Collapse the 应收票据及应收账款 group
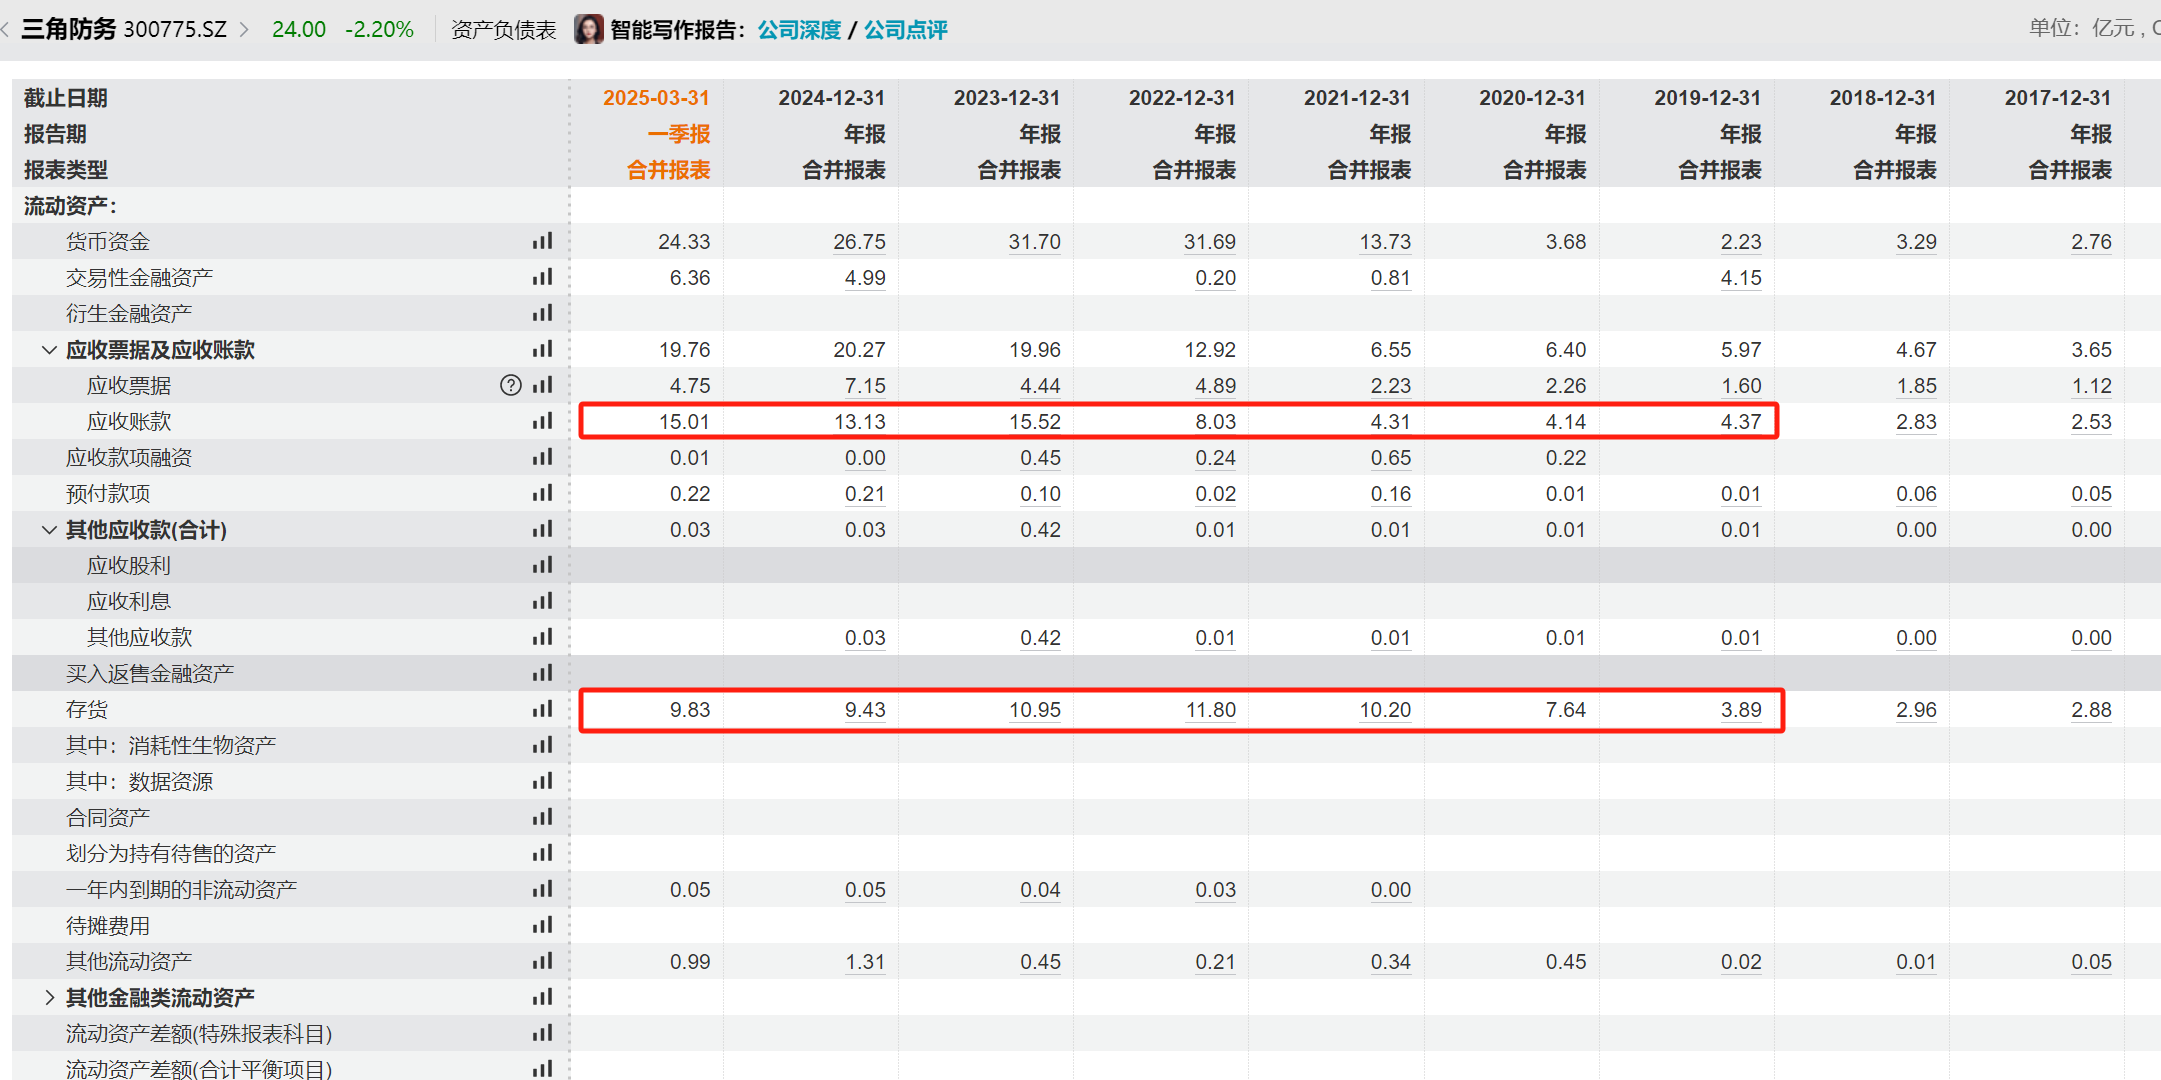2161x1080 pixels. tap(48, 349)
